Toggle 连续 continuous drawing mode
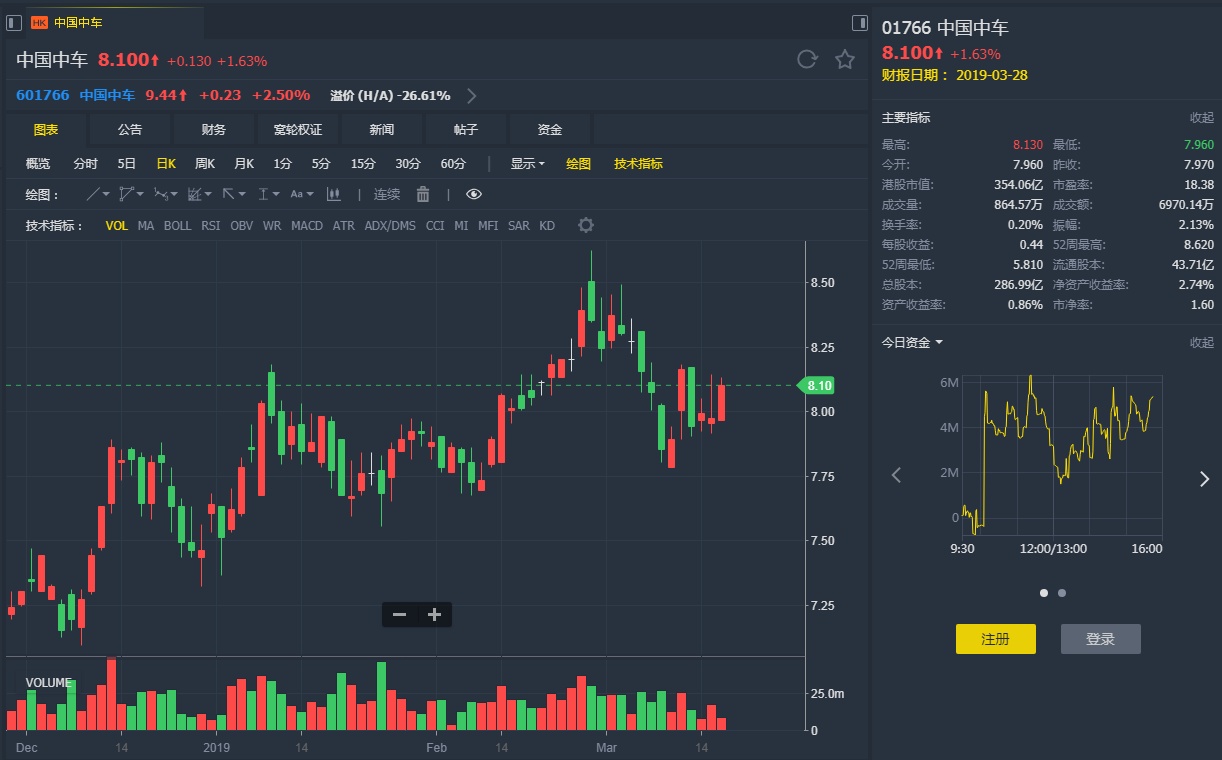 click(x=387, y=194)
